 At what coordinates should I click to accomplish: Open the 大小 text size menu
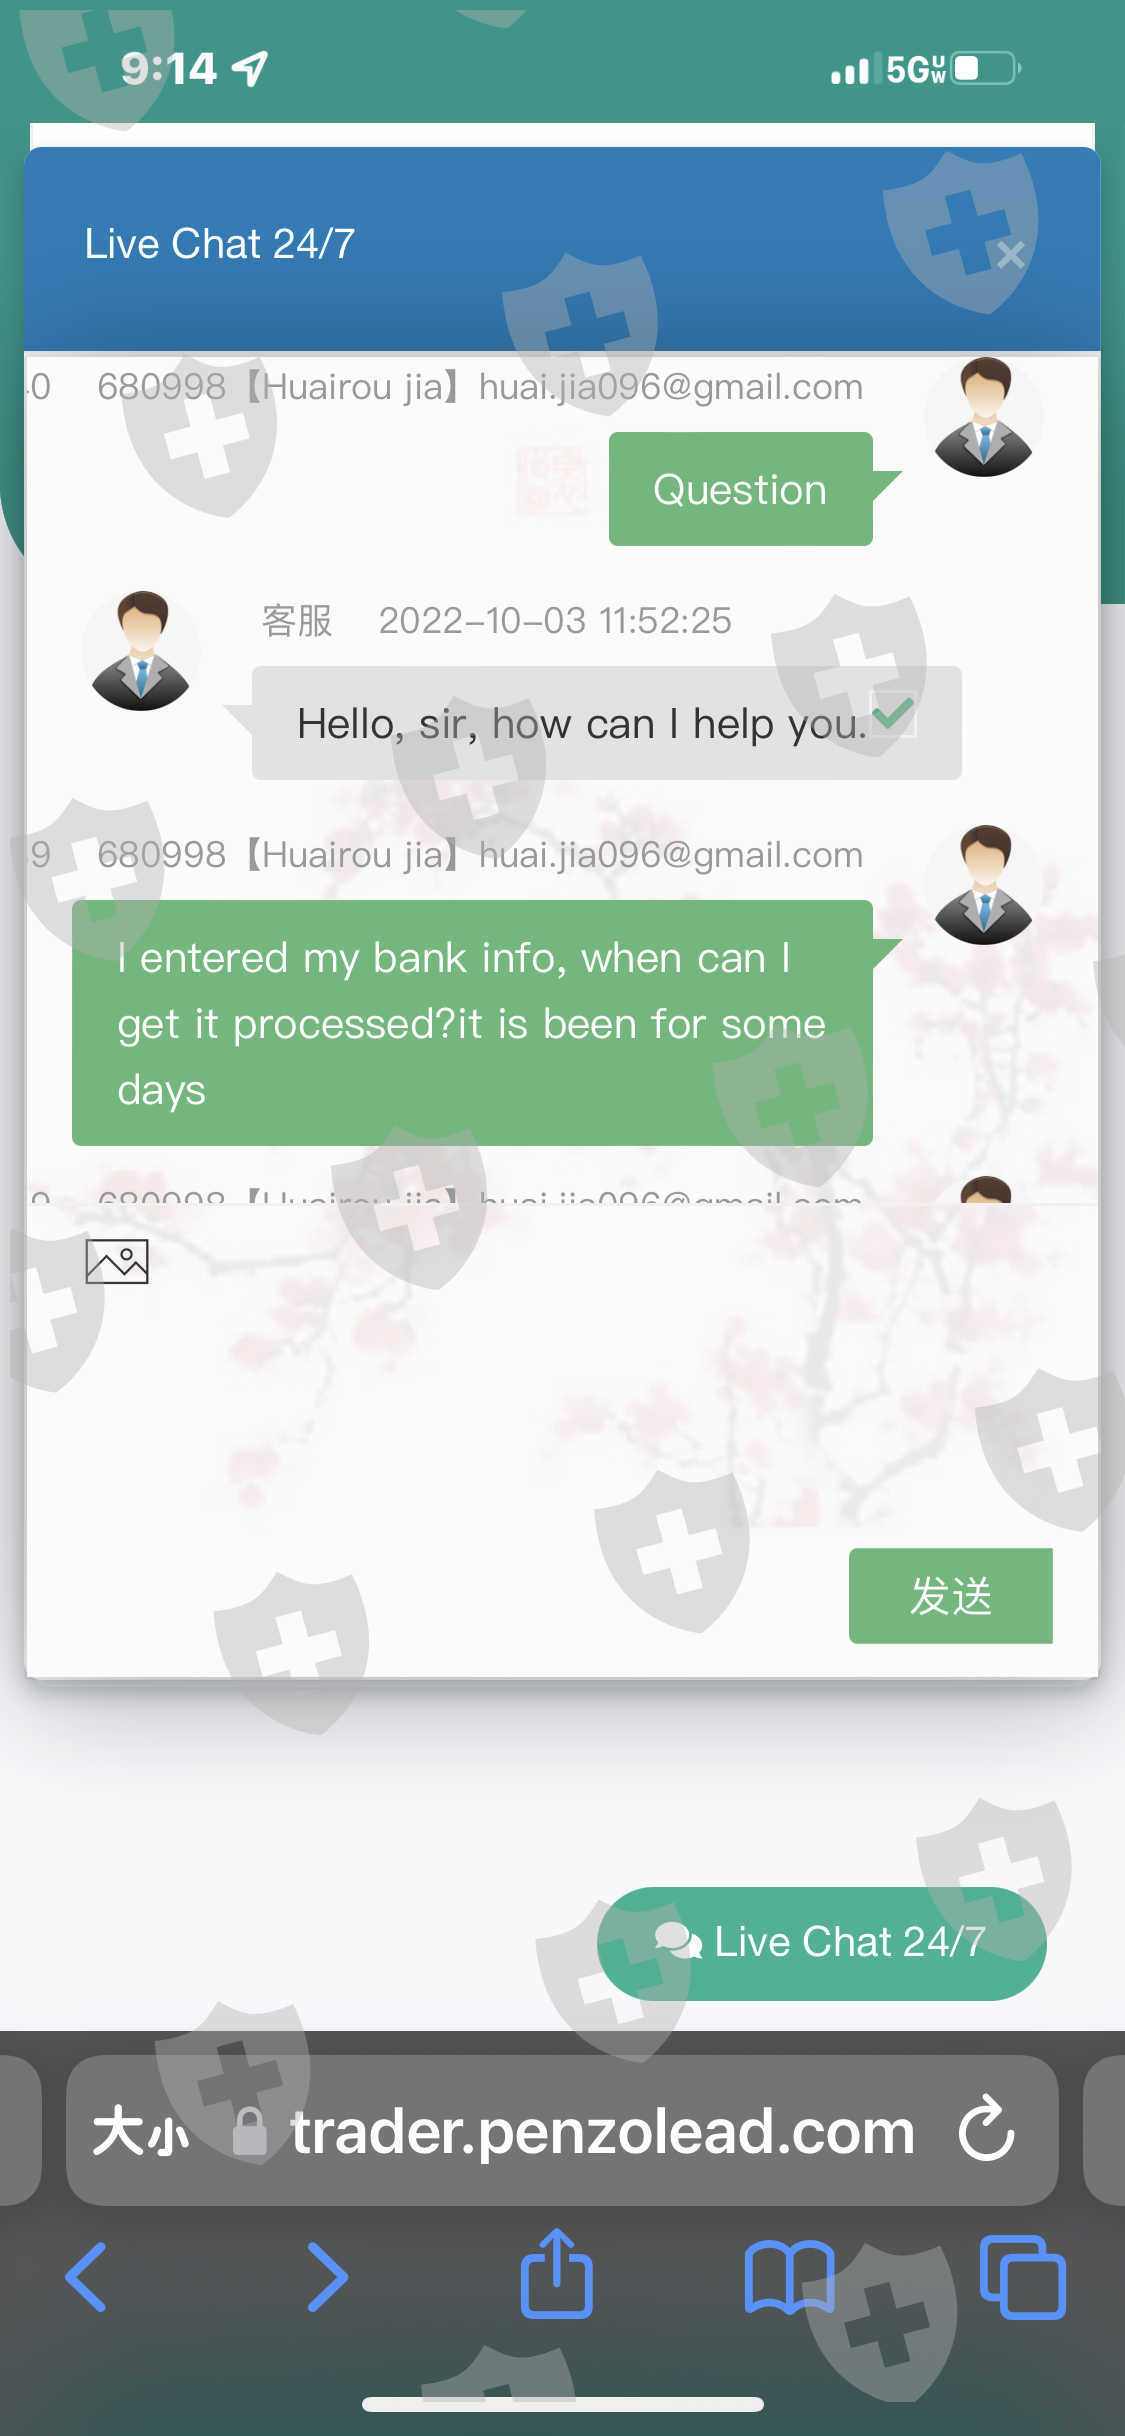coord(141,2131)
